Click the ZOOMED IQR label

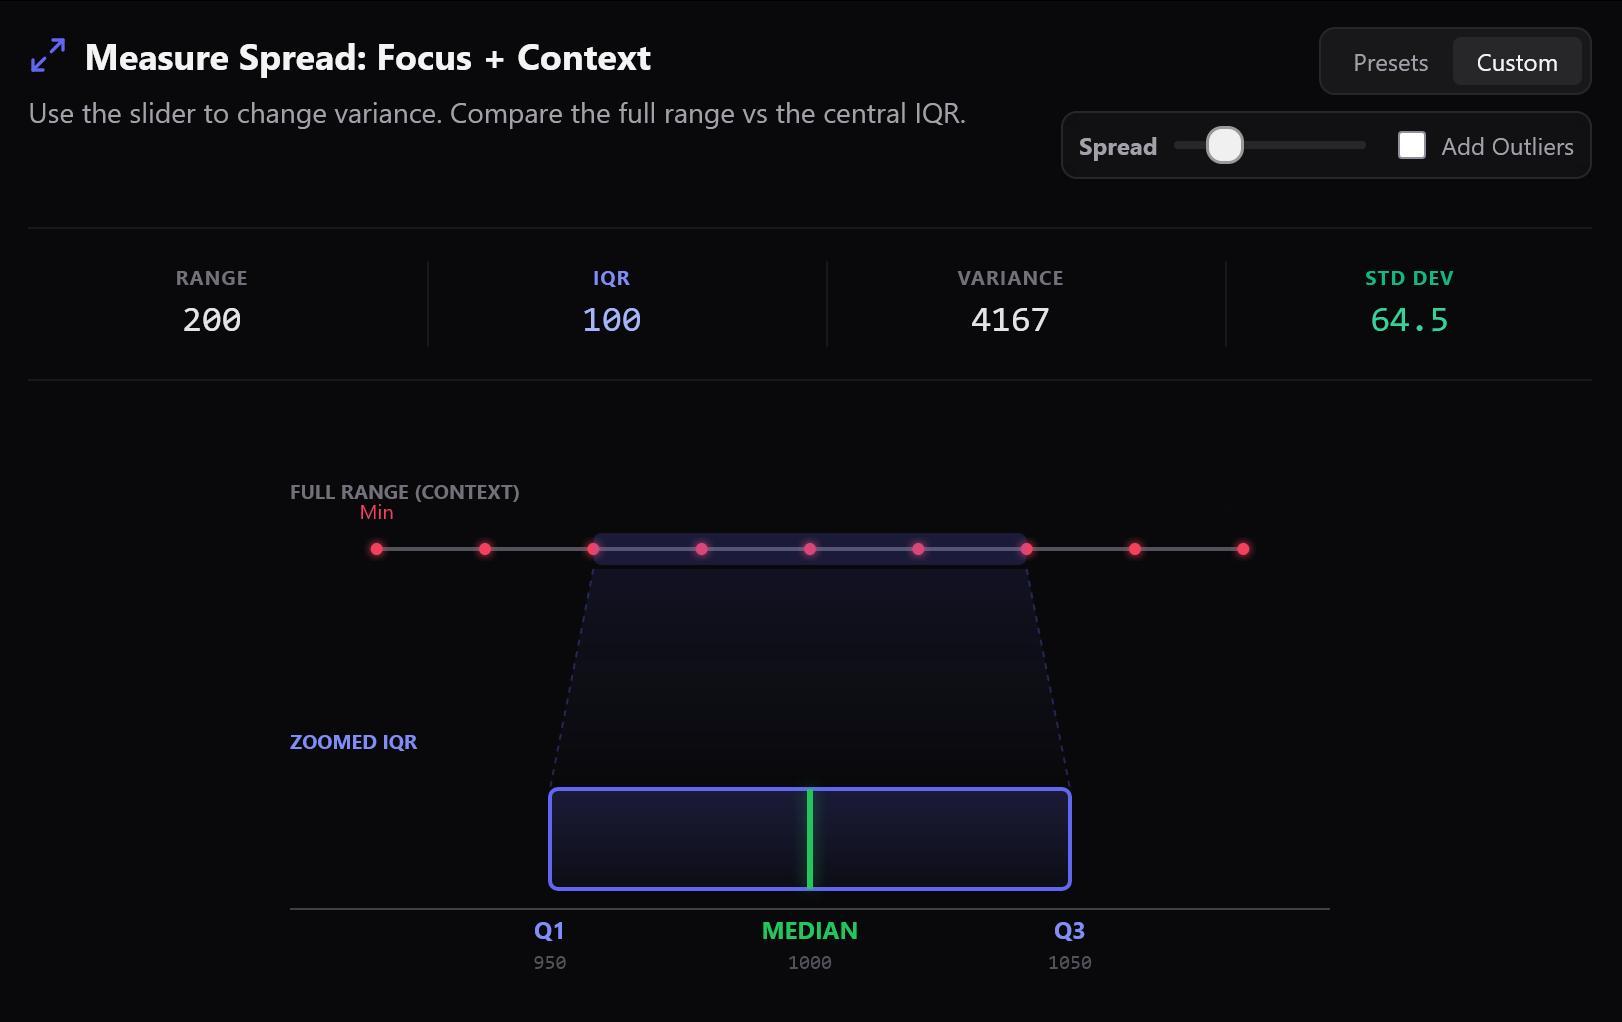(x=353, y=742)
